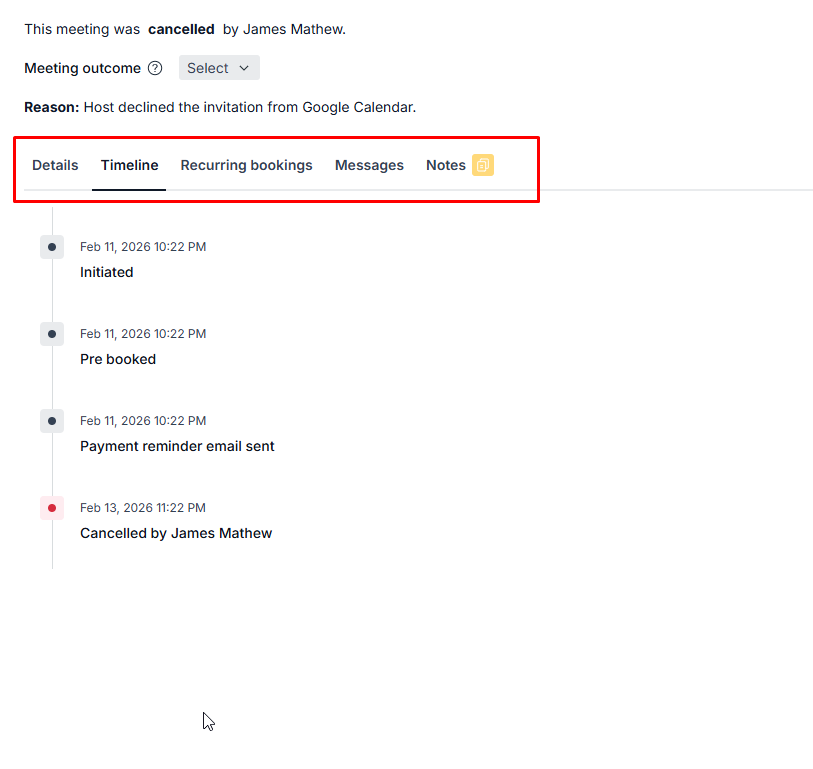Image resolution: width=813 pixels, height=769 pixels.
Task: Click the Feb 13, 2026 11:22 PM timestamp
Action: pos(143,508)
